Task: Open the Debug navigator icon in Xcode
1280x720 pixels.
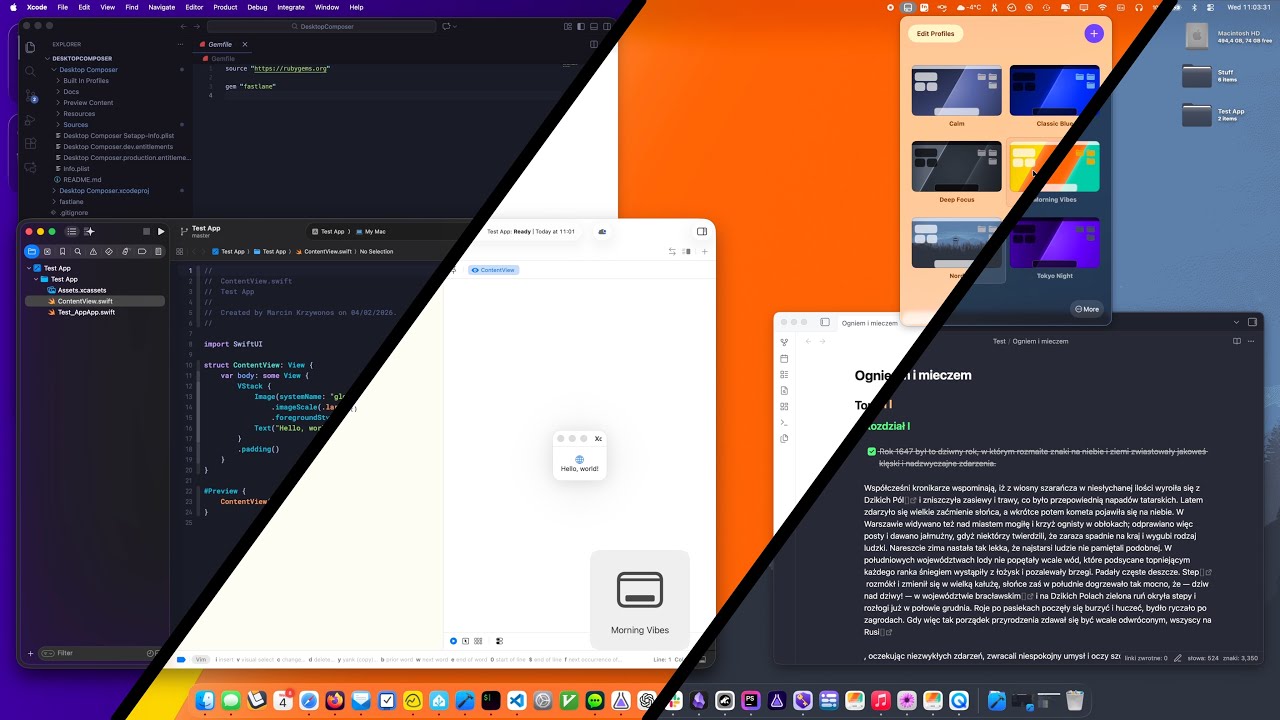Action: pyautogui.click(x=126, y=252)
